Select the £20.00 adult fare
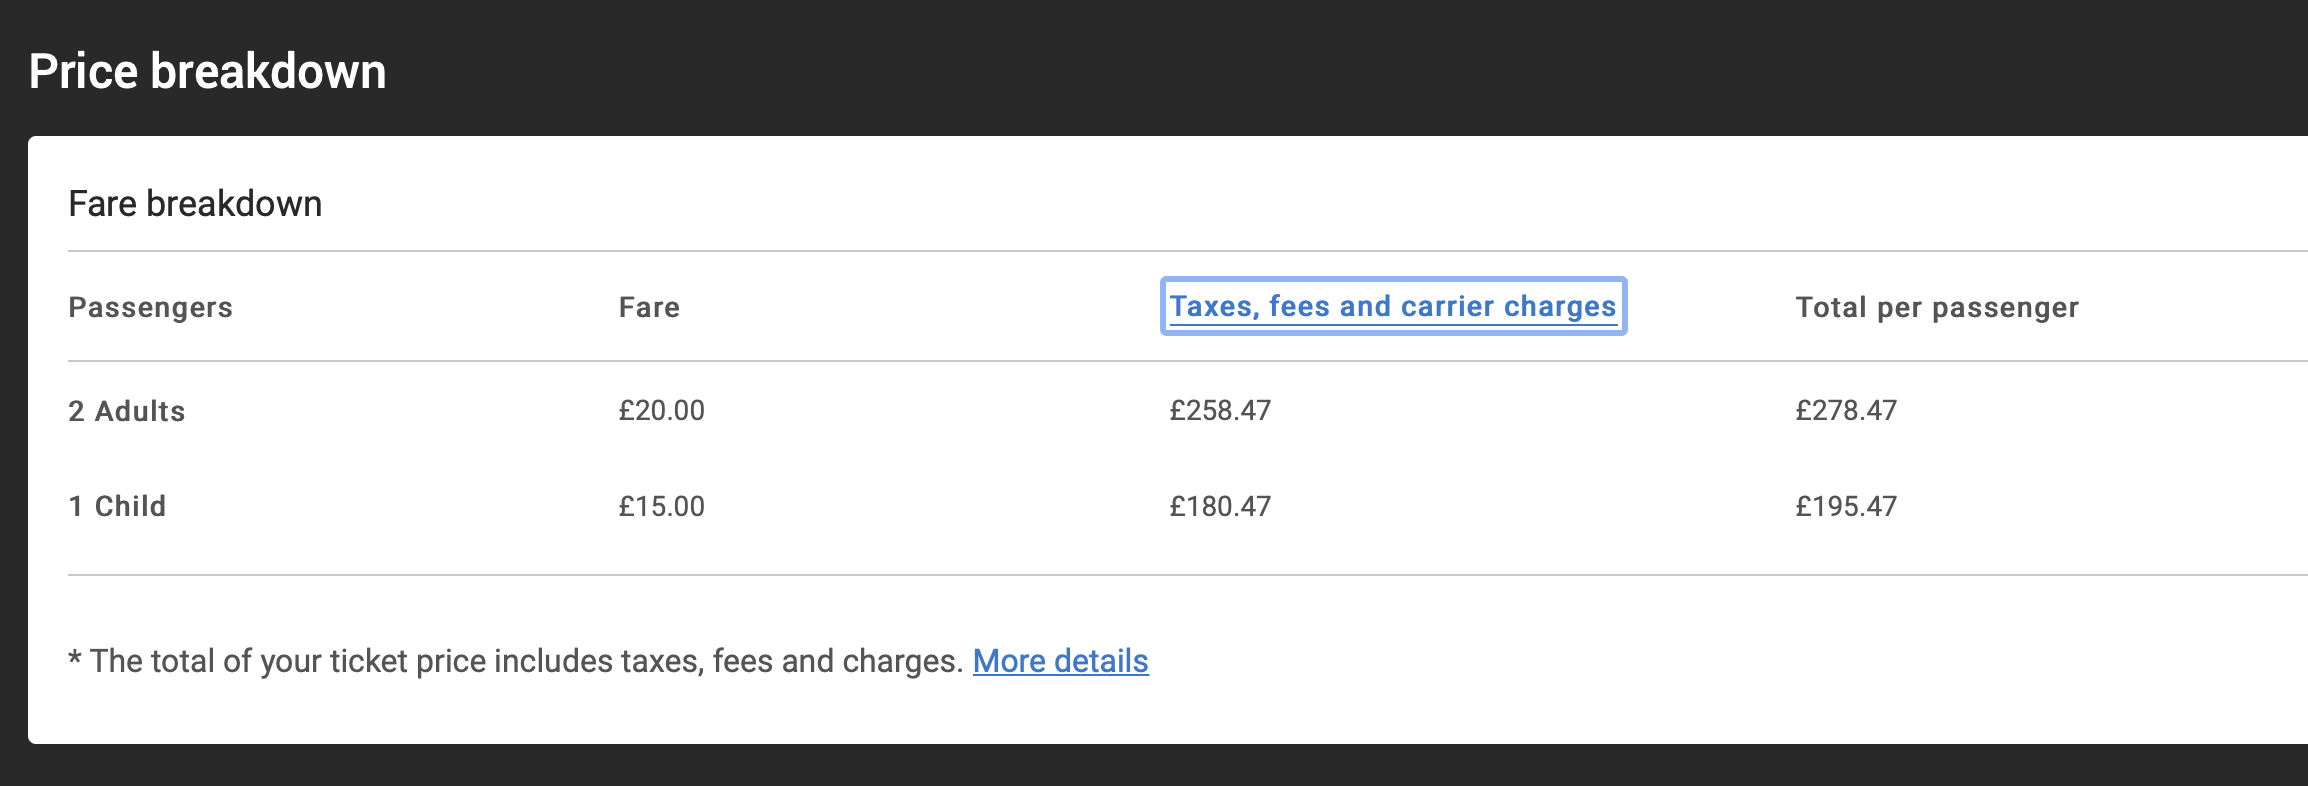 coord(662,410)
